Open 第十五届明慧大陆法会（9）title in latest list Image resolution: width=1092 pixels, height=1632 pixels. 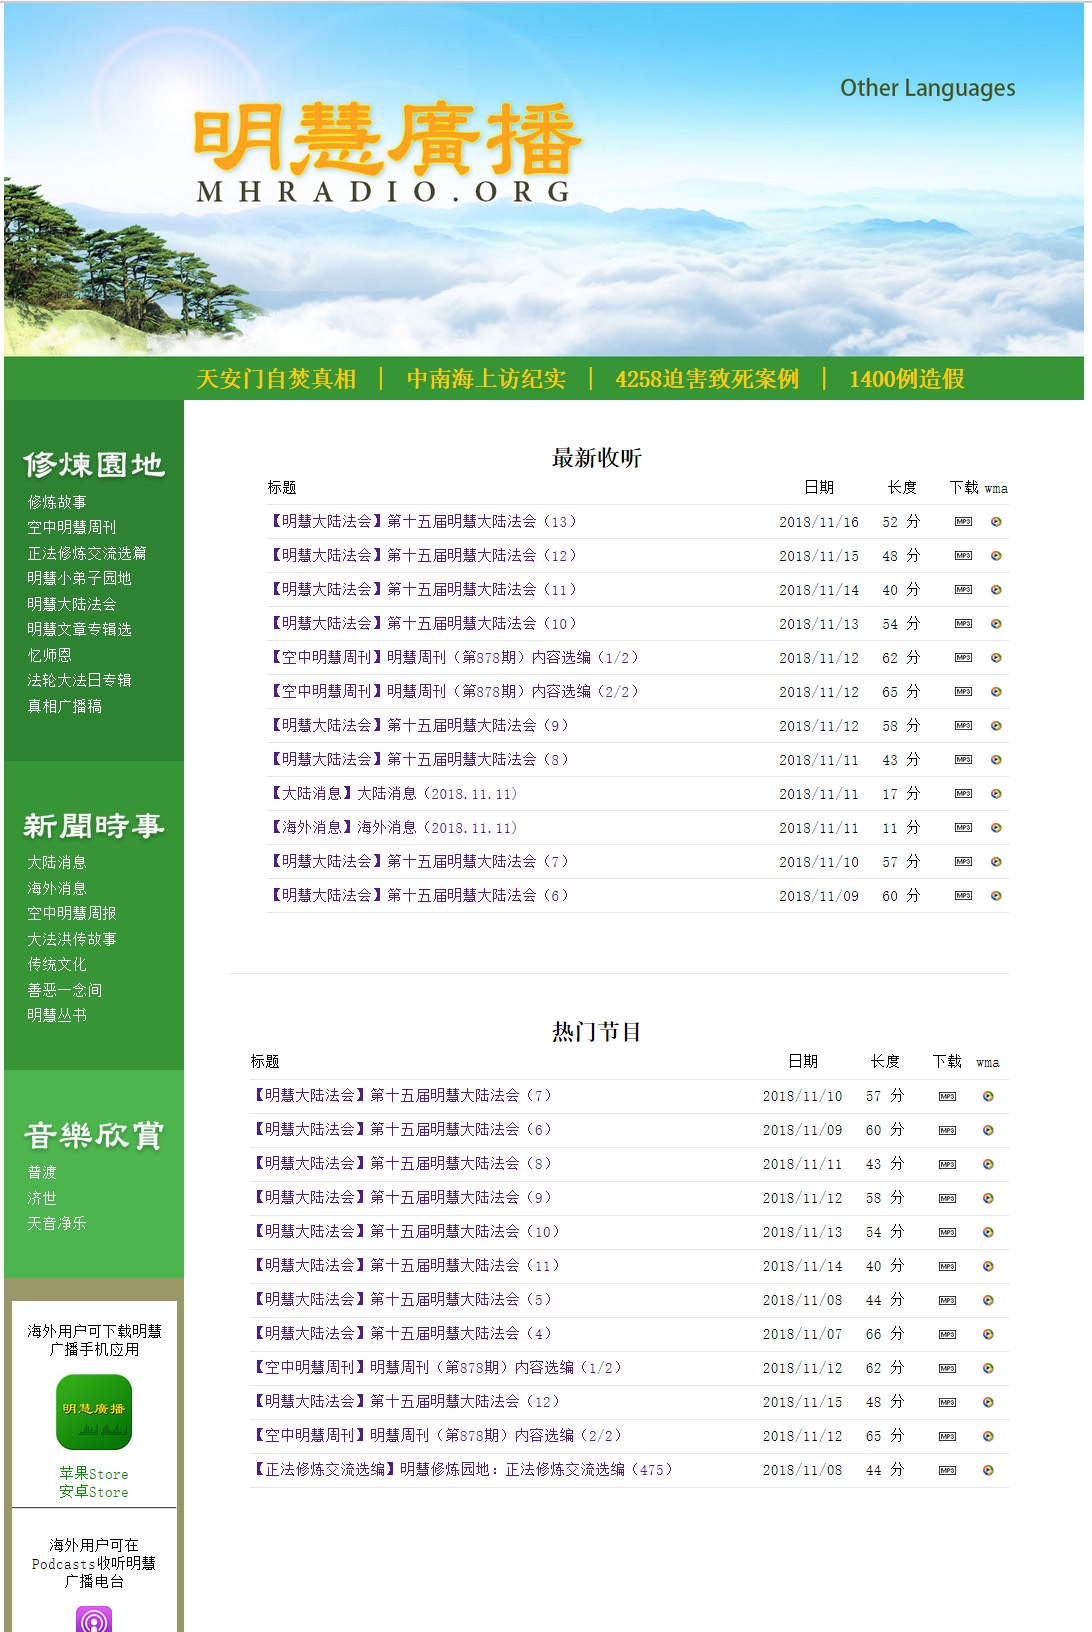[x=420, y=726]
